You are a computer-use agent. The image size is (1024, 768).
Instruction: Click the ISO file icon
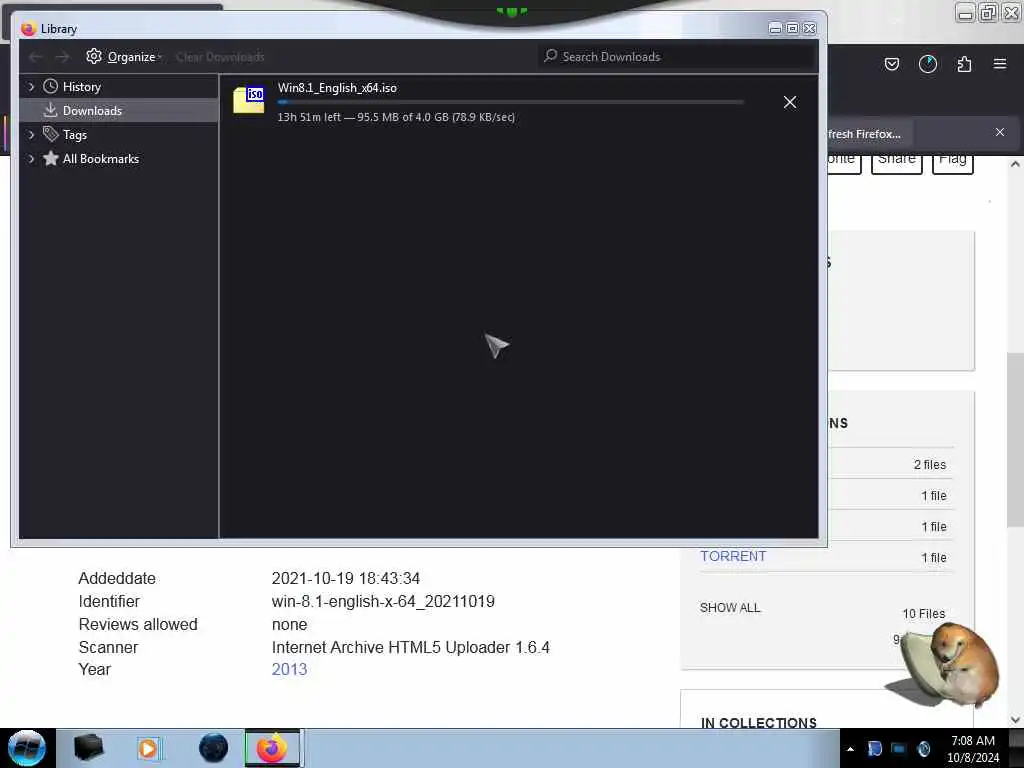coord(249,100)
